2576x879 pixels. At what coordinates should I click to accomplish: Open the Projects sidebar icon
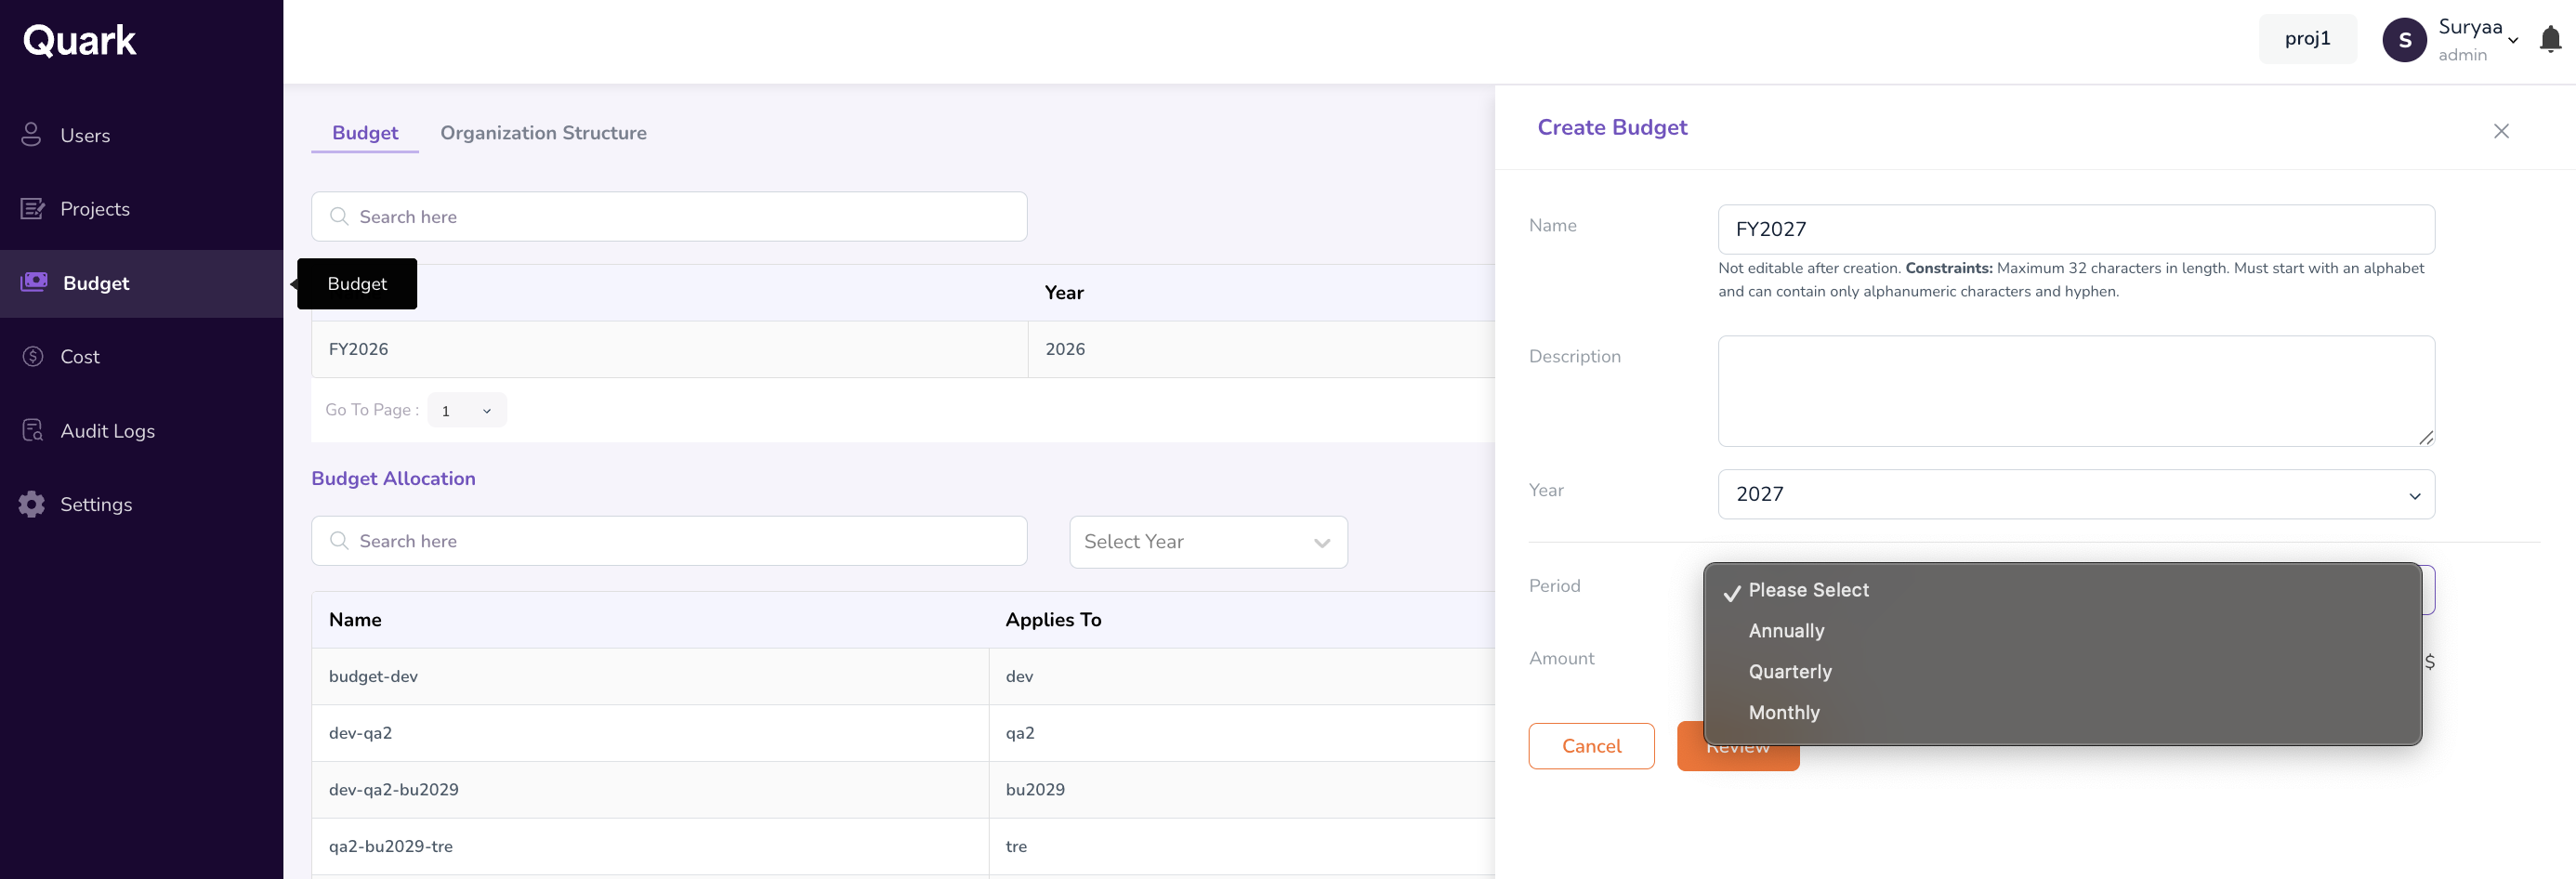click(32, 208)
